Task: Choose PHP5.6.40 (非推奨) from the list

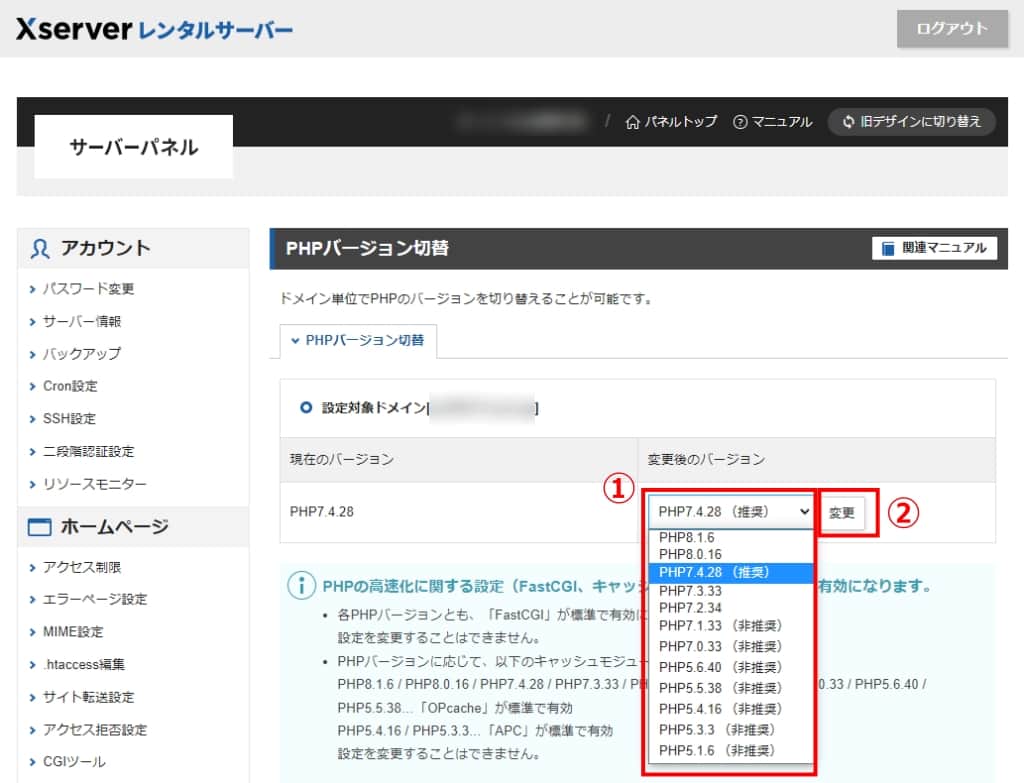Action: 731,668
